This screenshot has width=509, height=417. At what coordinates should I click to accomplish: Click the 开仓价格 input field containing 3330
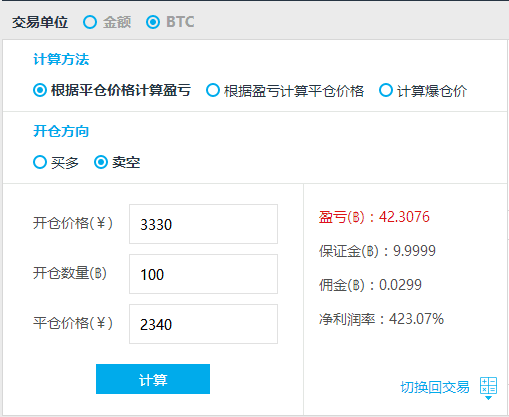click(203, 224)
